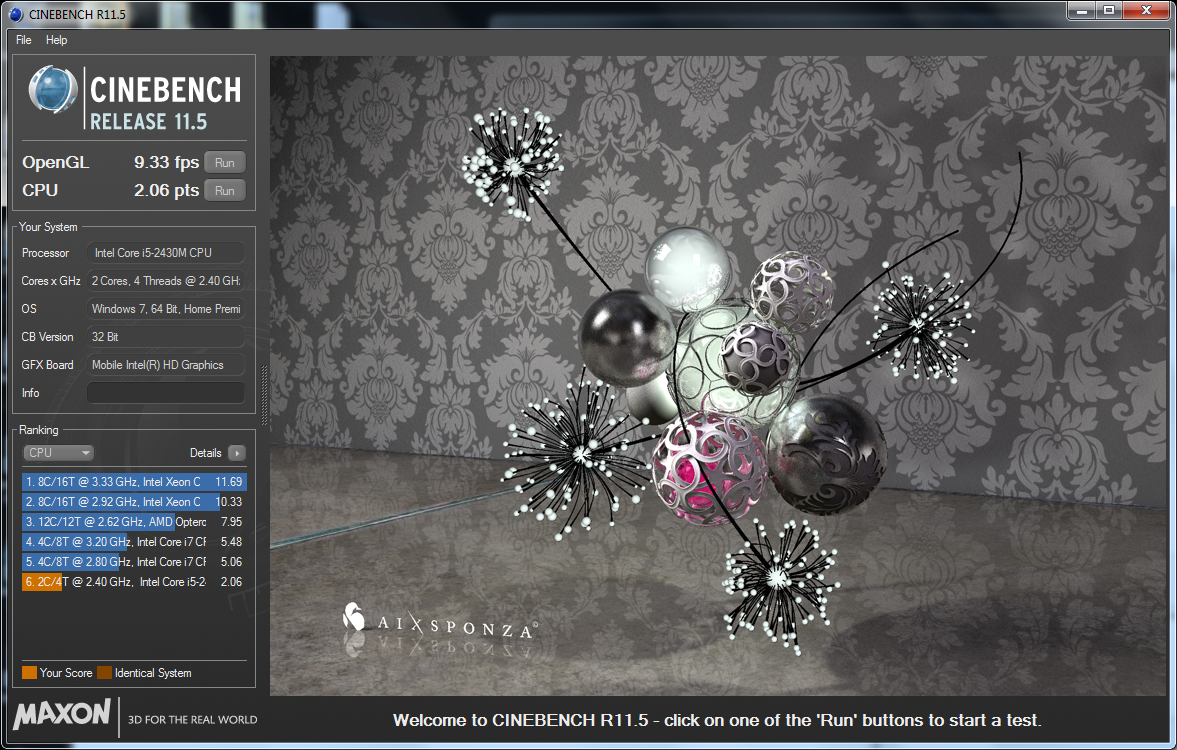The image size is (1177, 750).
Task: Minimize the Cinebench window
Action: tap(1082, 11)
